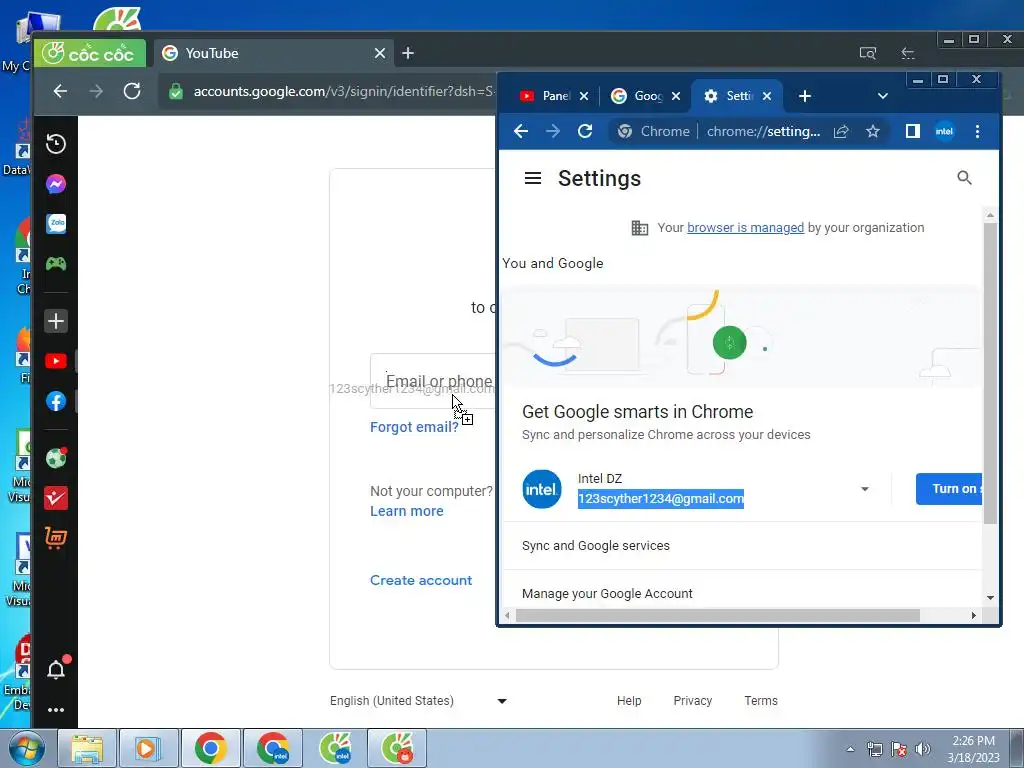
Task: Click the Settings horizontal scrollbar thumb
Action: (x=718, y=616)
